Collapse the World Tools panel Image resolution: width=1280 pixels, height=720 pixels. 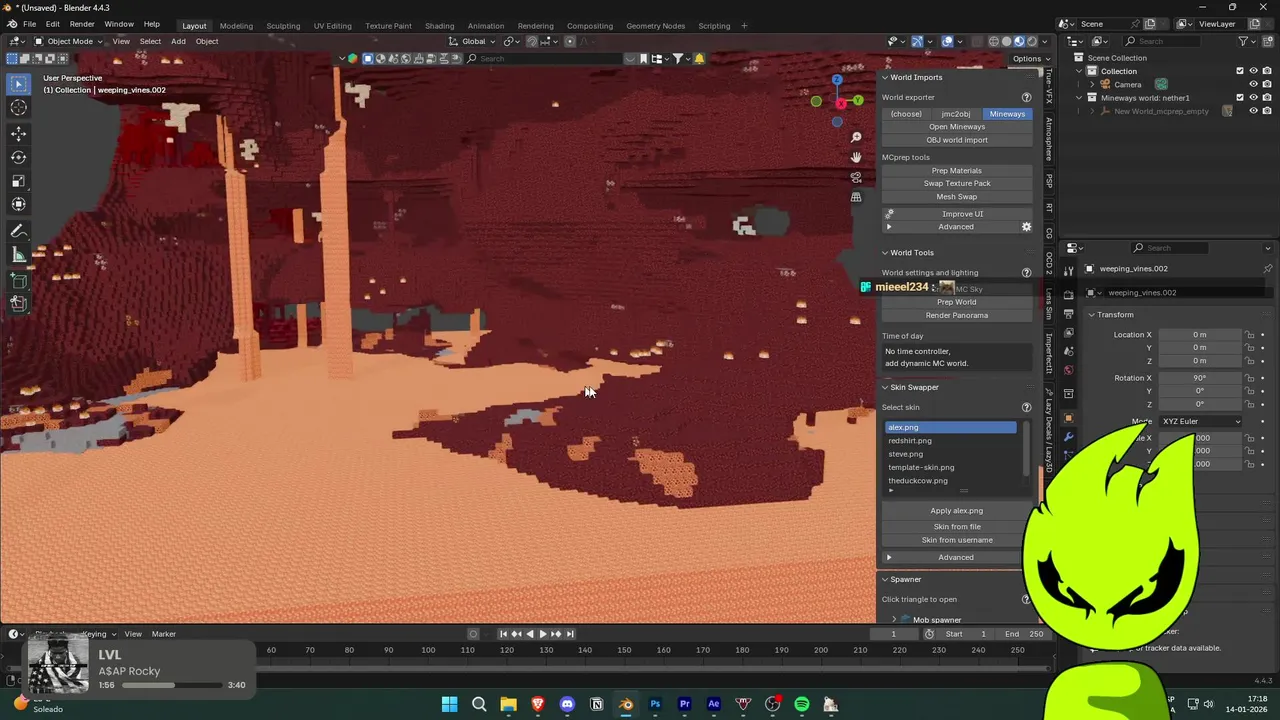click(885, 252)
